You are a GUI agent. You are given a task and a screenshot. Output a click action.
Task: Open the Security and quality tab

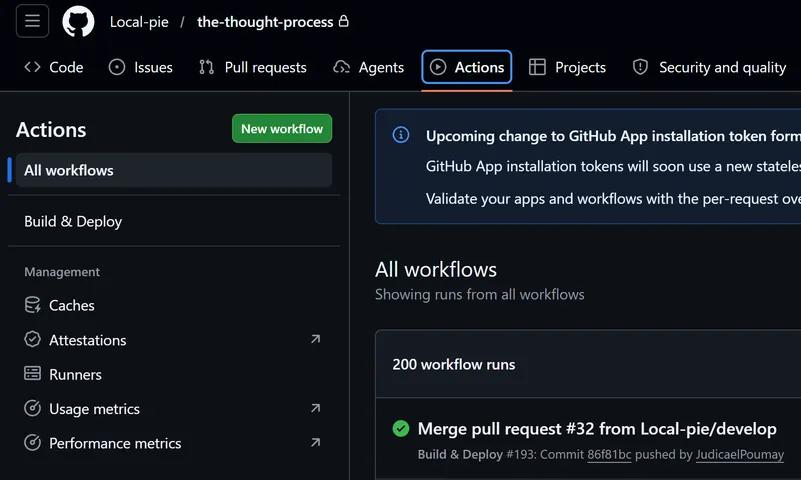(x=709, y=67)
